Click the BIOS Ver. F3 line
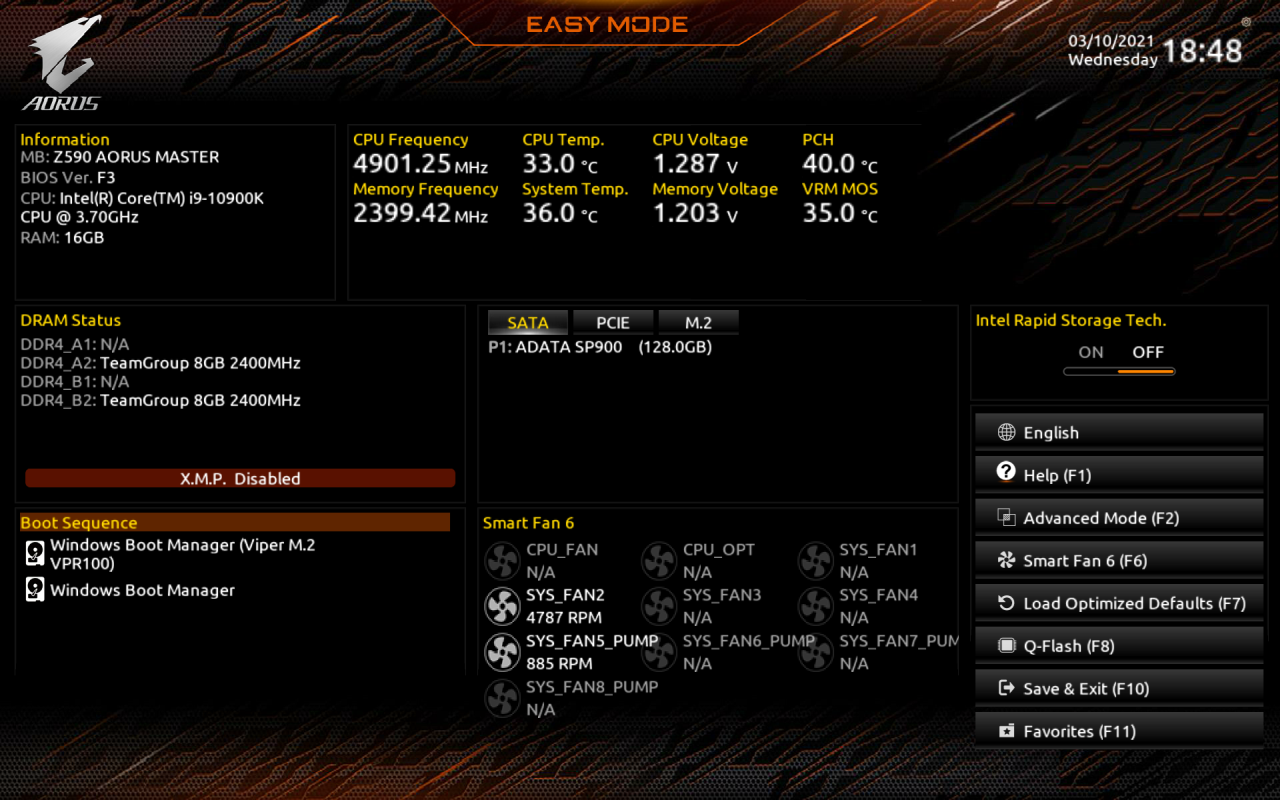1280x800 pixels. click(x=68, y=178)
